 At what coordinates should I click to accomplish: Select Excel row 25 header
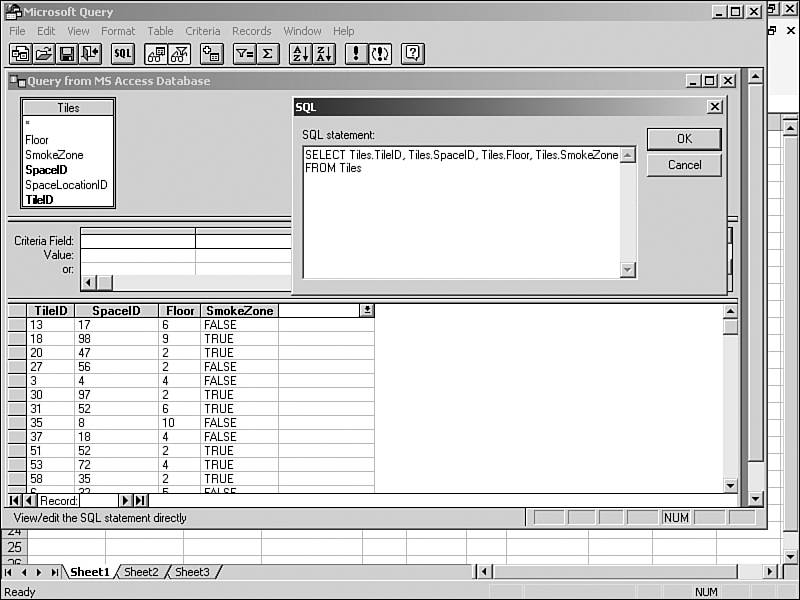click(x=14, y=547)
